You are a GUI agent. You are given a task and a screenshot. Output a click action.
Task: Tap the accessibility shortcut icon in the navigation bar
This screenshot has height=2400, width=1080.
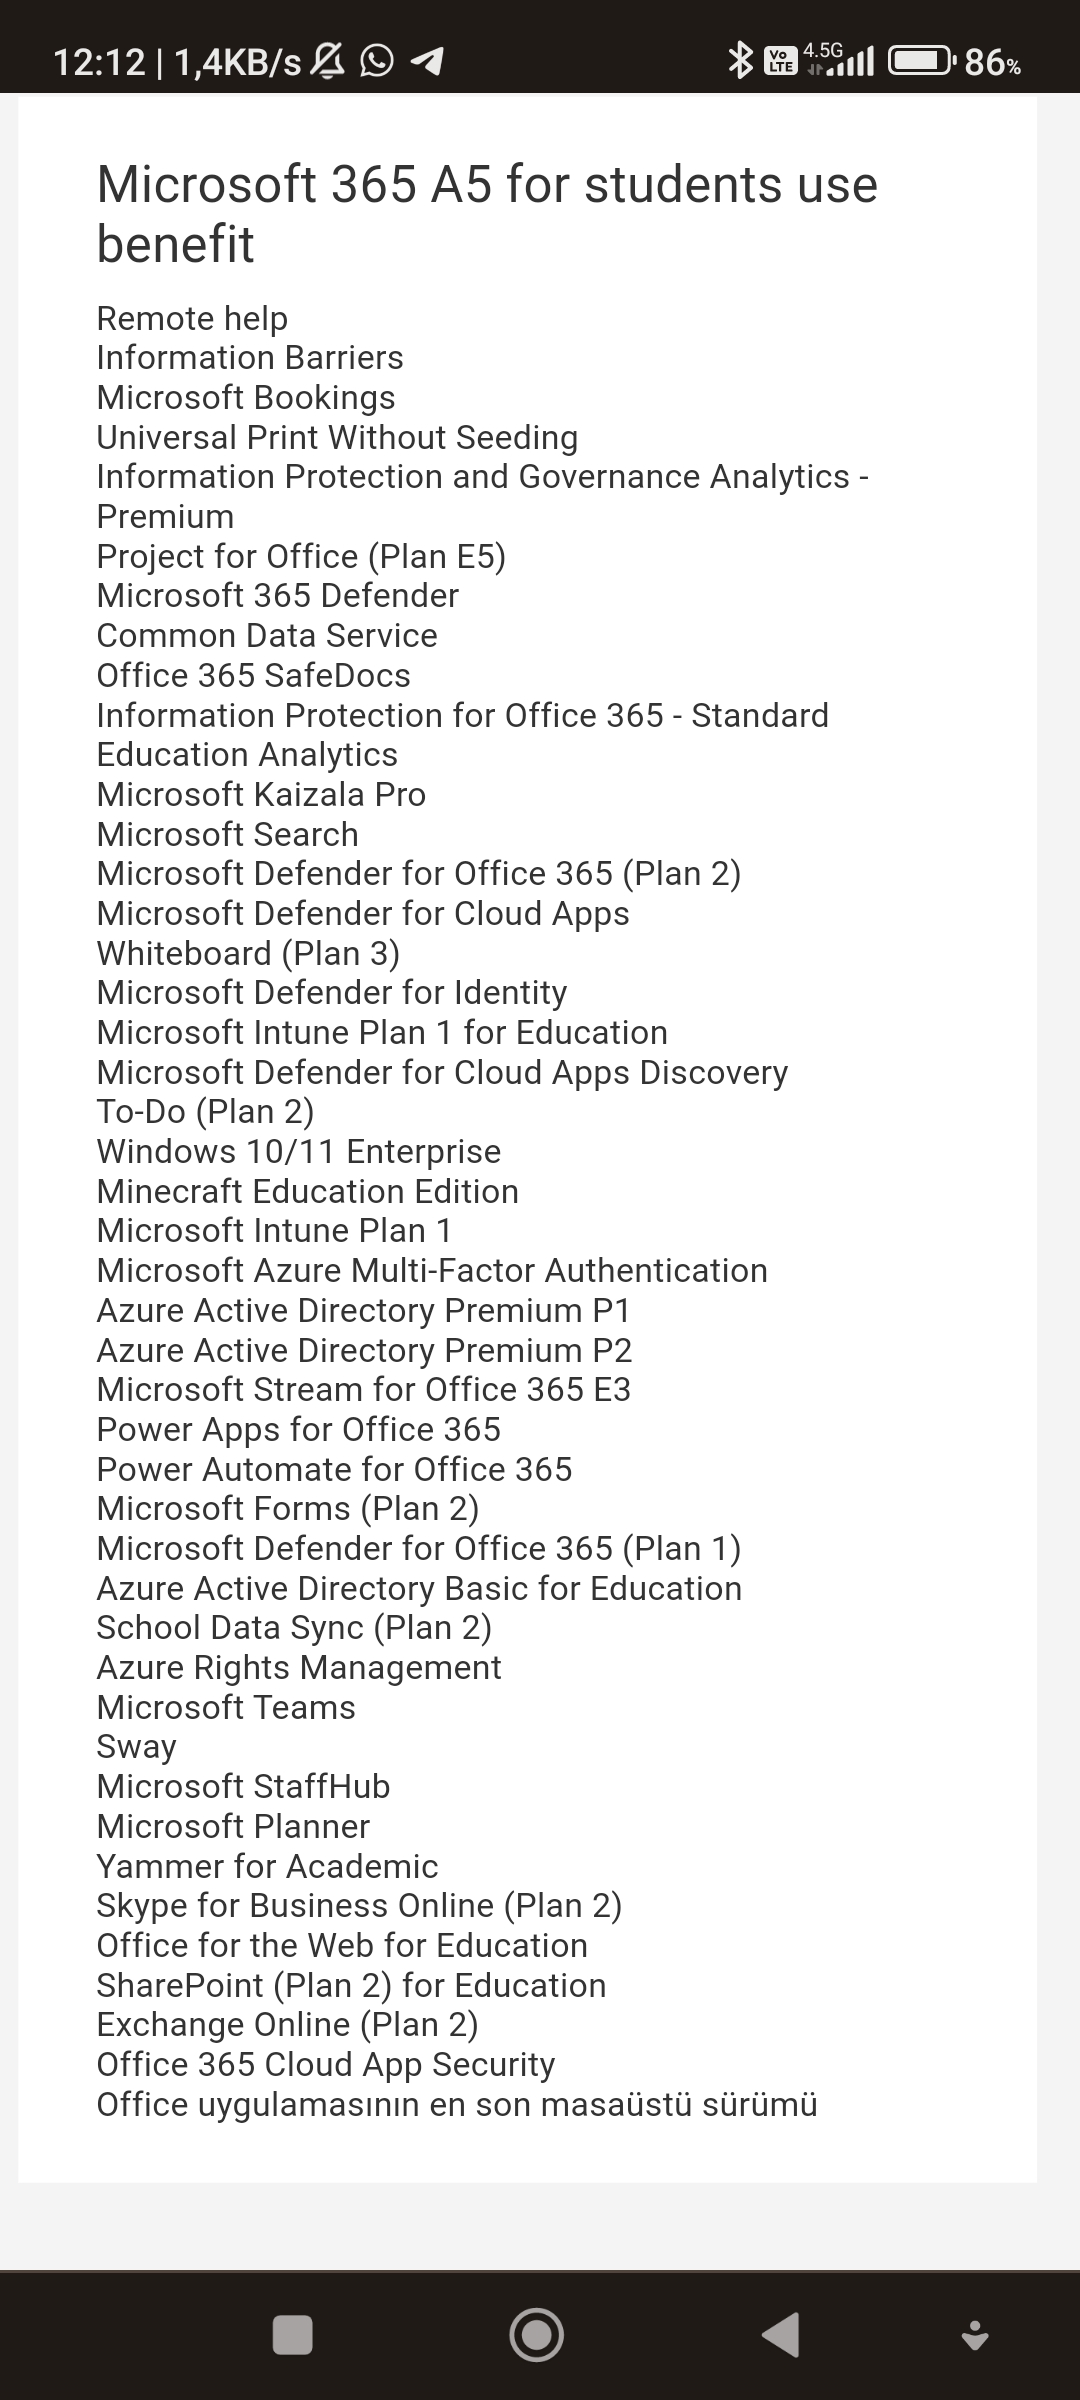tap(974, 2335)
